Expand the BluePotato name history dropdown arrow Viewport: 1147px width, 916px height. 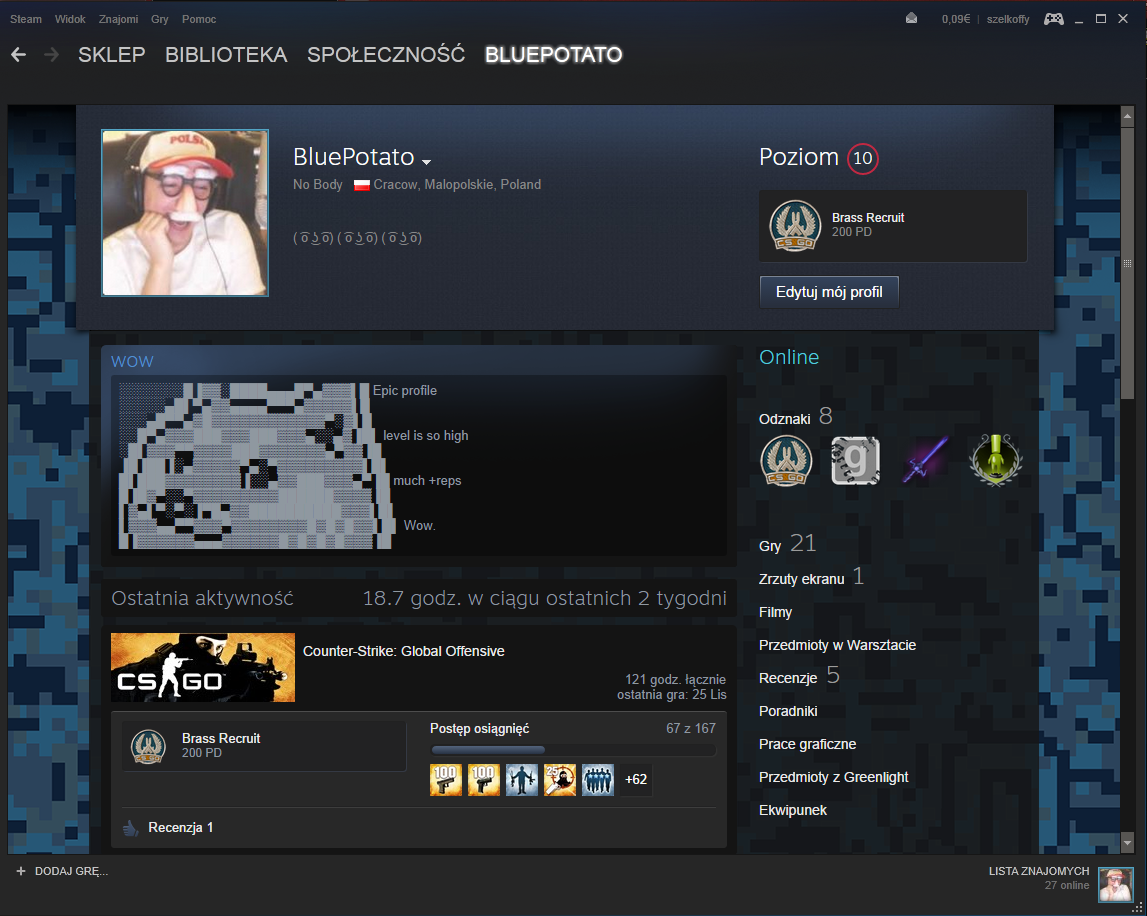pyautogui.click(x=426, y=162)
